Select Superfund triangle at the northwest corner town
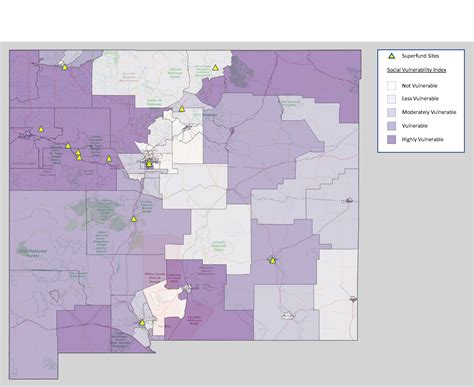 click(x=65, y=67)
